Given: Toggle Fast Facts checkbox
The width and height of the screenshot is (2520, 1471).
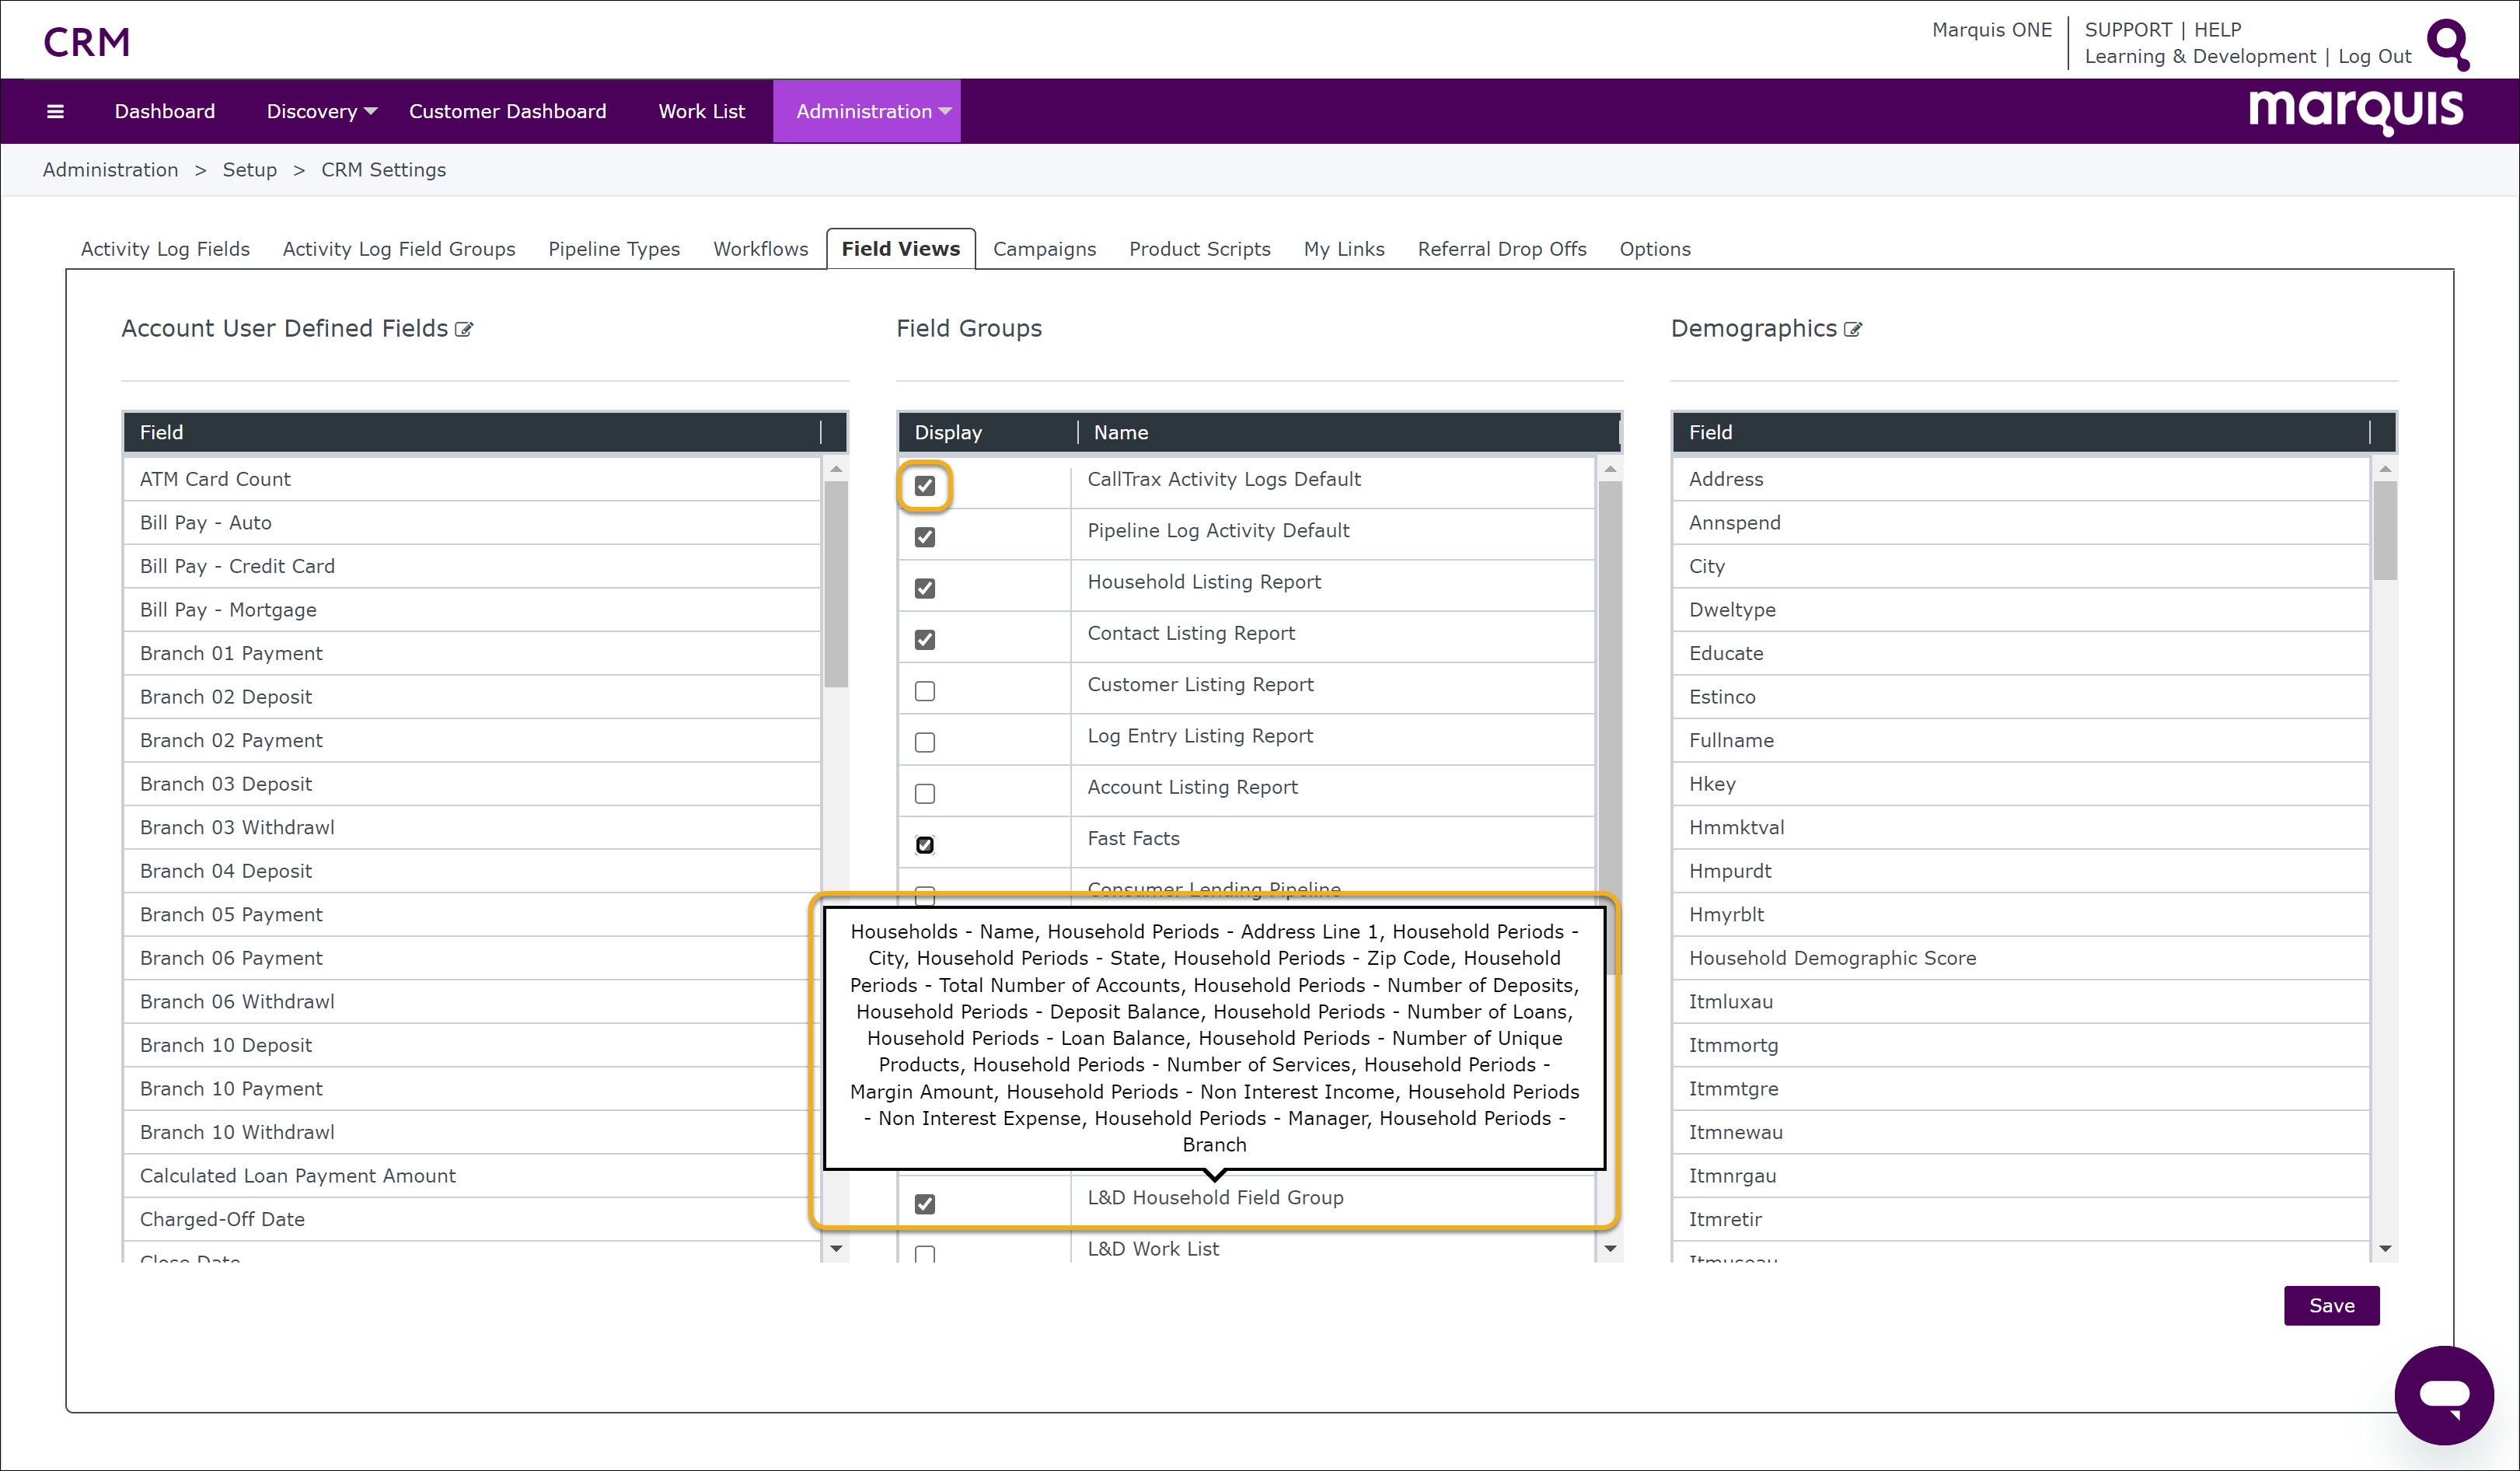Looking at the screenshot, I should click(925, 845).
